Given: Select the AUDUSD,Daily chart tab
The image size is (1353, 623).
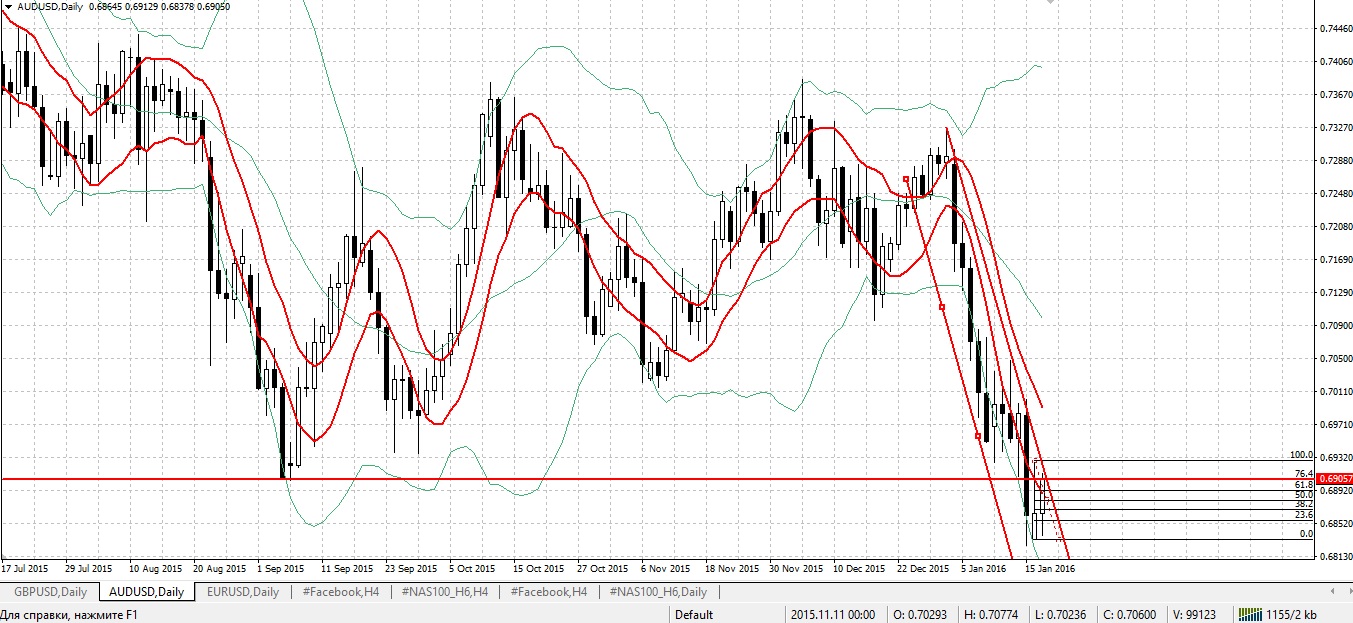Looking at the screenshot, I should (x=146, y=592).
